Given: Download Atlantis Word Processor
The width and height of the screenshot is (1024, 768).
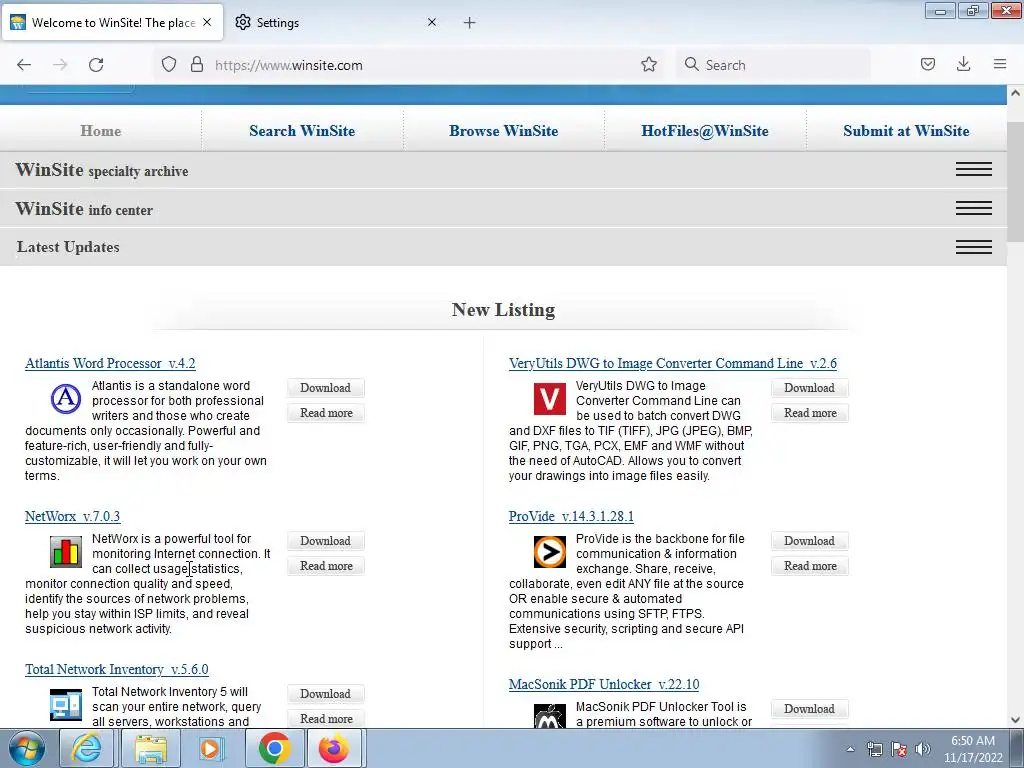Looking at the screenshot, I should (325, 388).
